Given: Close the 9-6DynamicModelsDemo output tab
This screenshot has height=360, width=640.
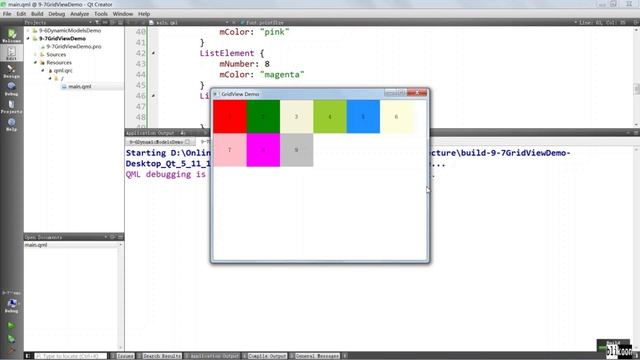Looking at the screenshot, I should pyautogui.click(x=187, y=142).
